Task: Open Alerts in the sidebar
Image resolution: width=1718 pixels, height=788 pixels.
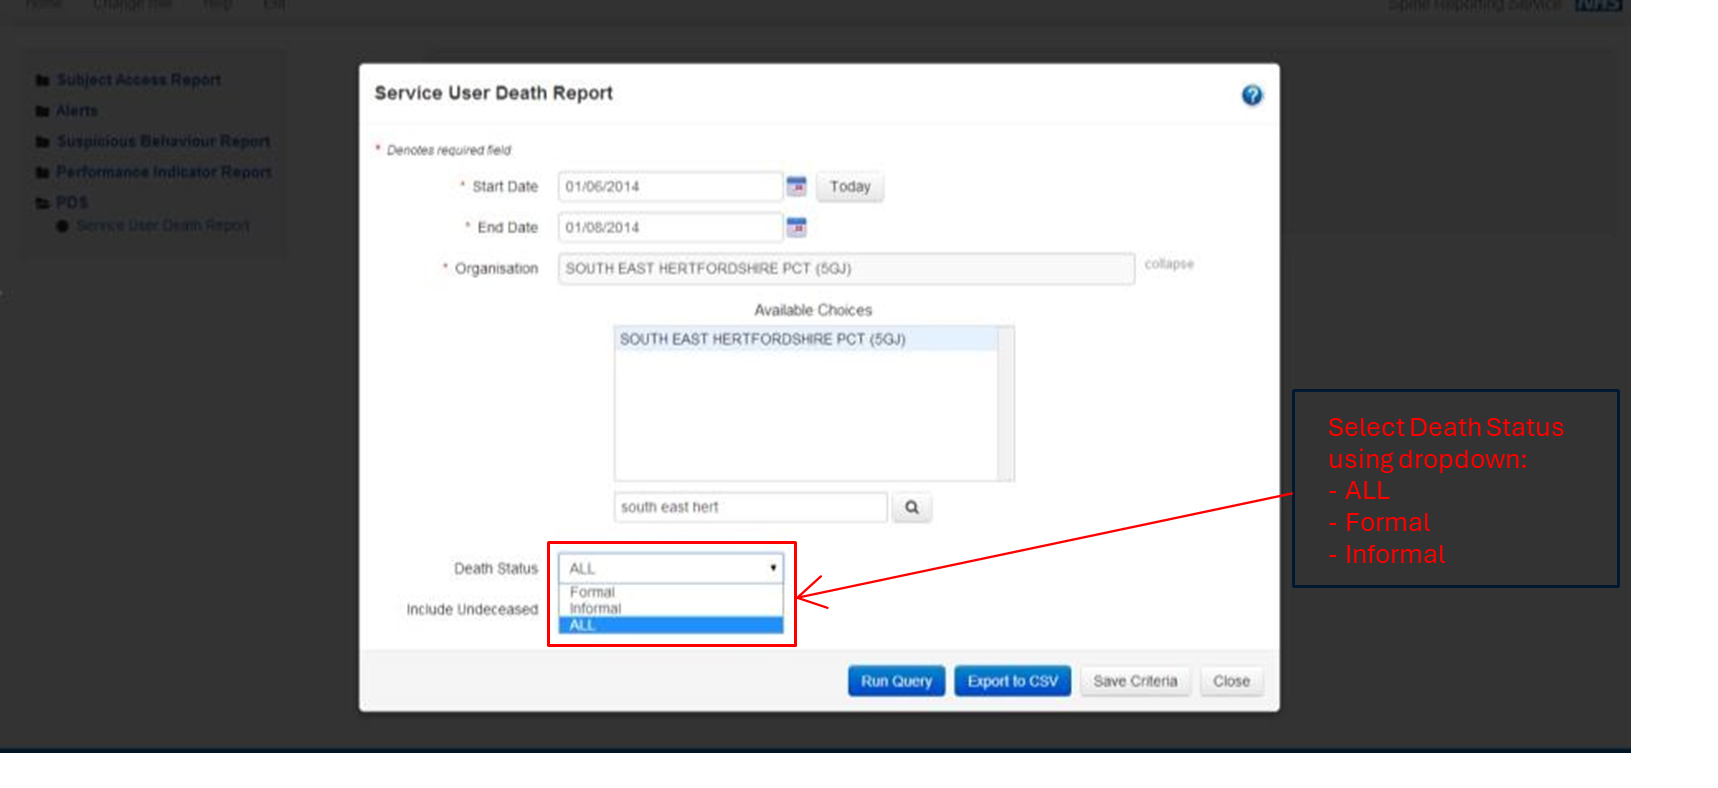Action: click(77, 111)
